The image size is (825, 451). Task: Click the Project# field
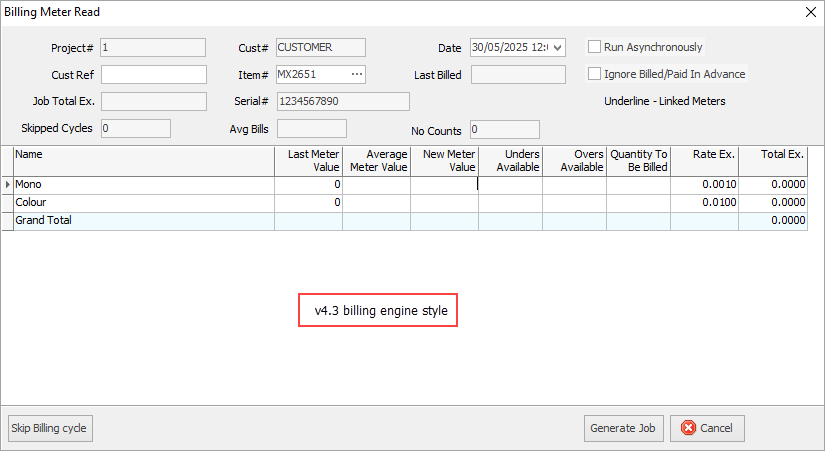pos(153,47)
